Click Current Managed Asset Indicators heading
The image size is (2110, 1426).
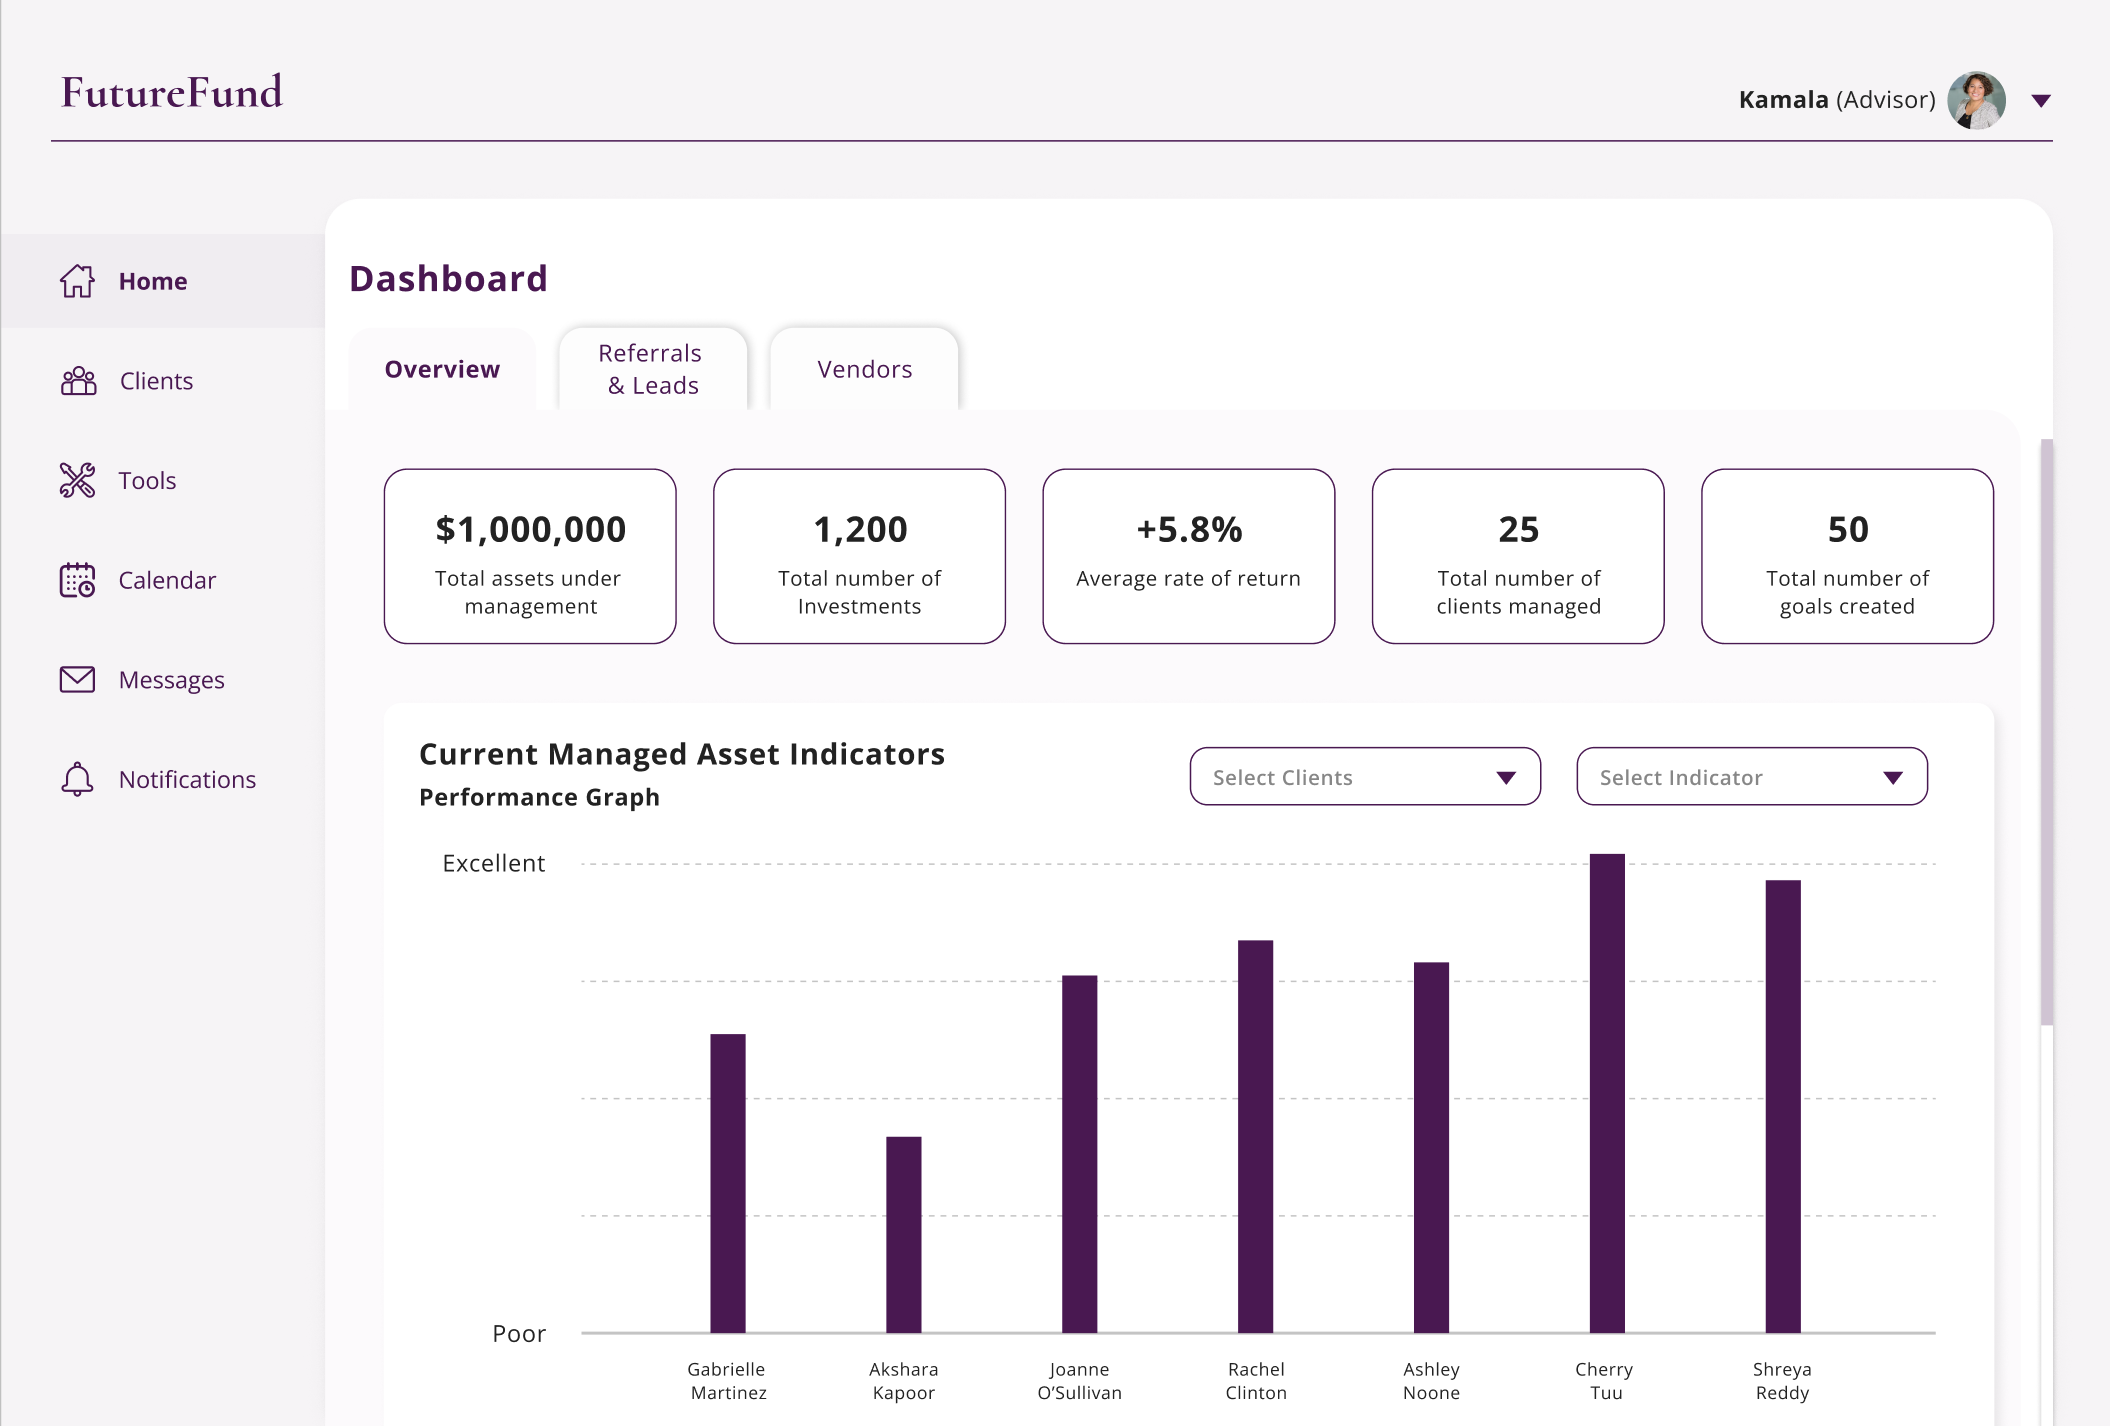click(x=682, y=754)
